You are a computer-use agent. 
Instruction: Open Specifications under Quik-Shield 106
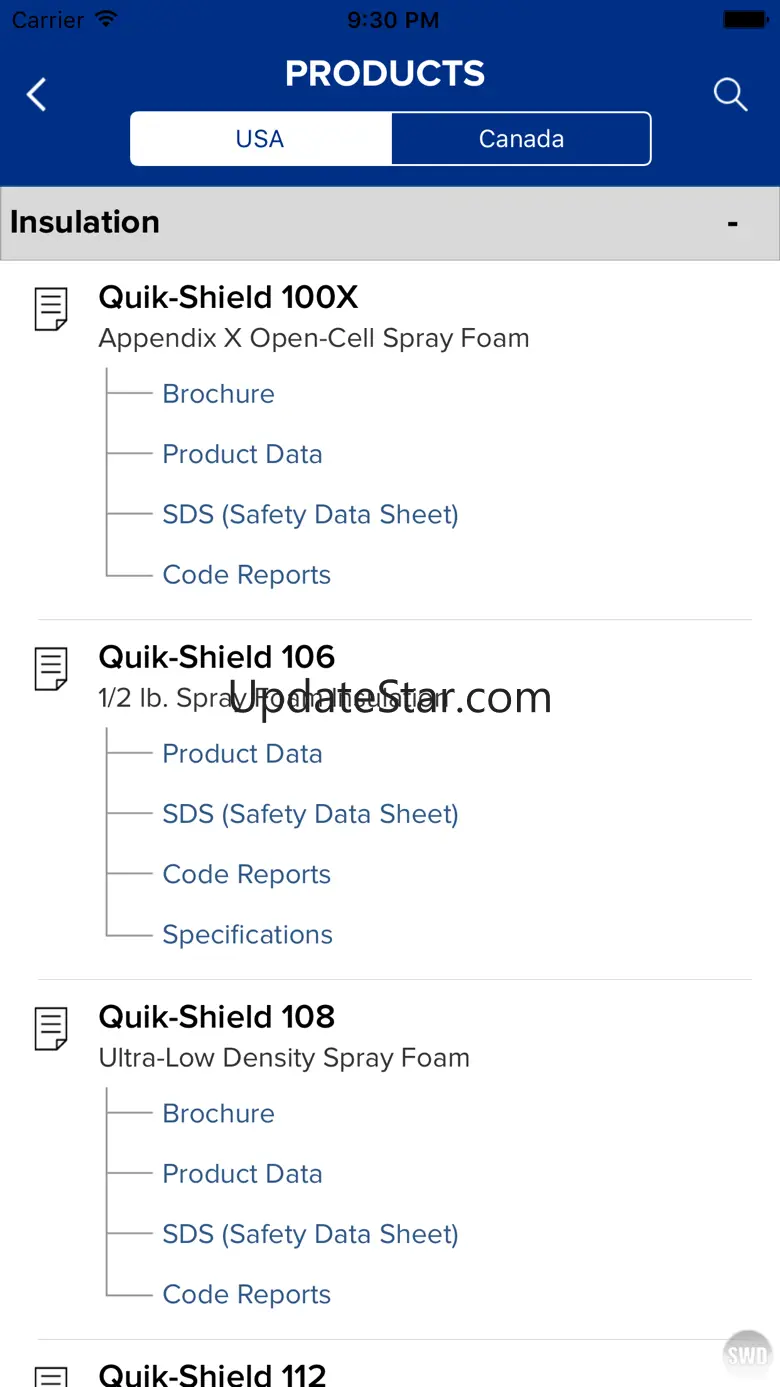[247, 934]
